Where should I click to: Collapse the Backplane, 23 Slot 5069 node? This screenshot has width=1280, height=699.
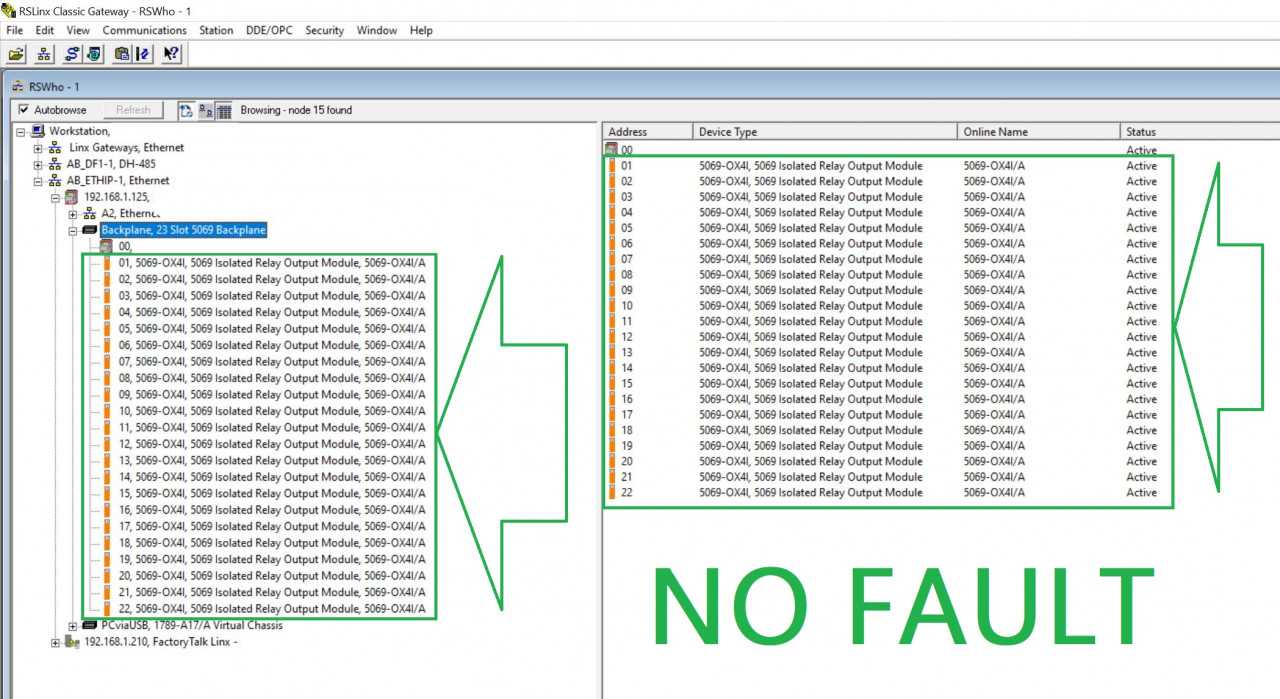[x=73, y=231]
